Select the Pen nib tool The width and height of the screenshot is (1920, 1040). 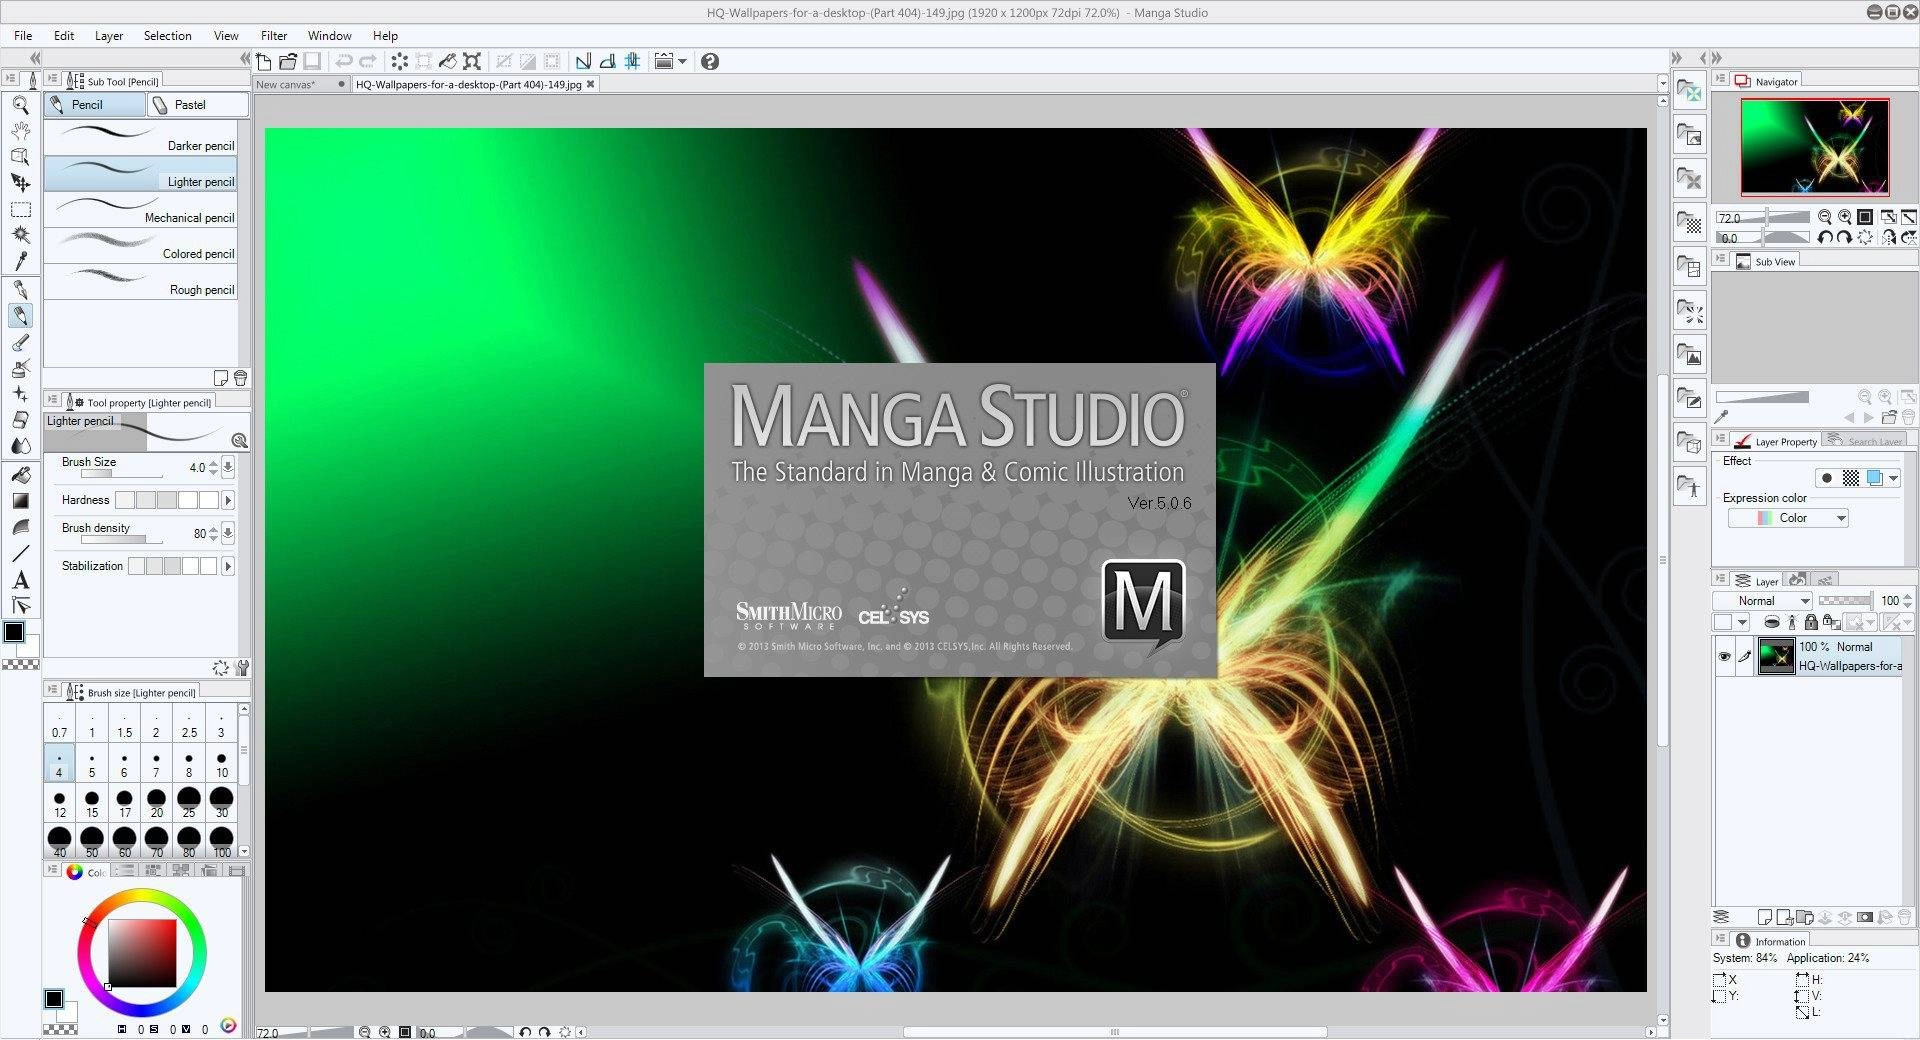pos(20,290)
